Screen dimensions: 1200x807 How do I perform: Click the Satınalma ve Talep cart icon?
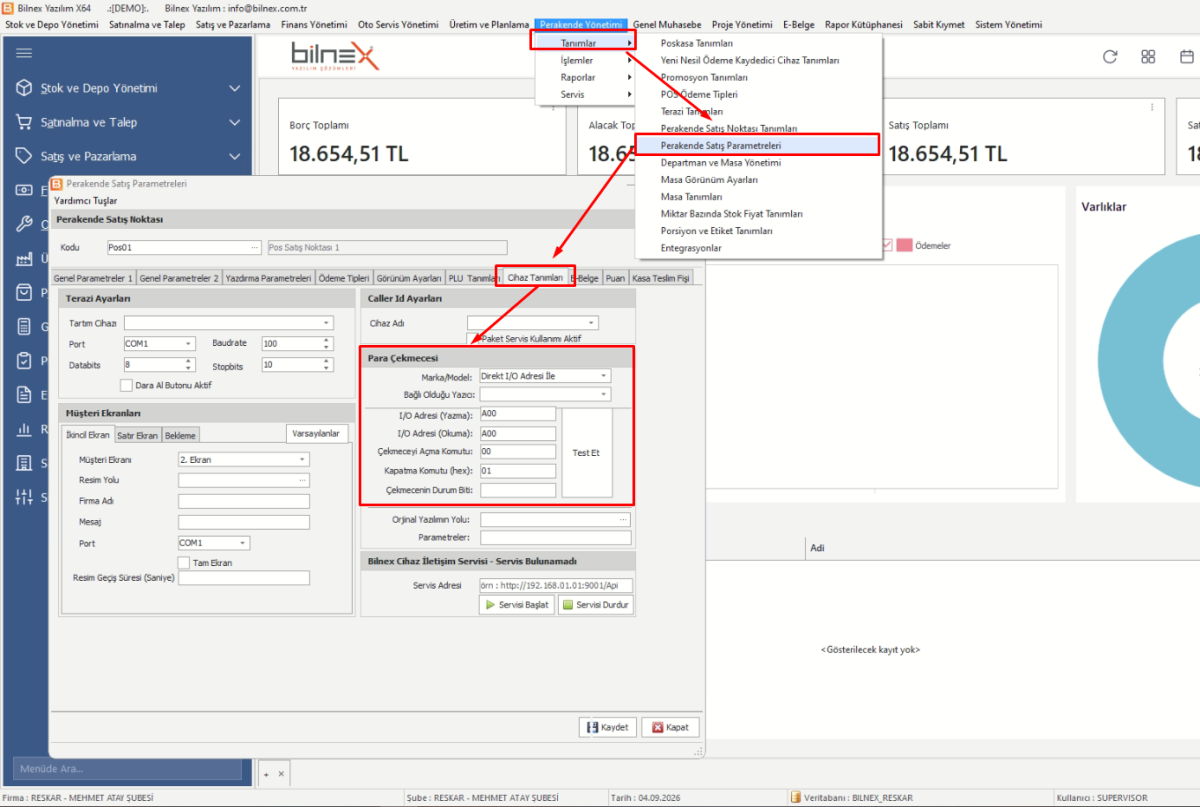(24, 122)
